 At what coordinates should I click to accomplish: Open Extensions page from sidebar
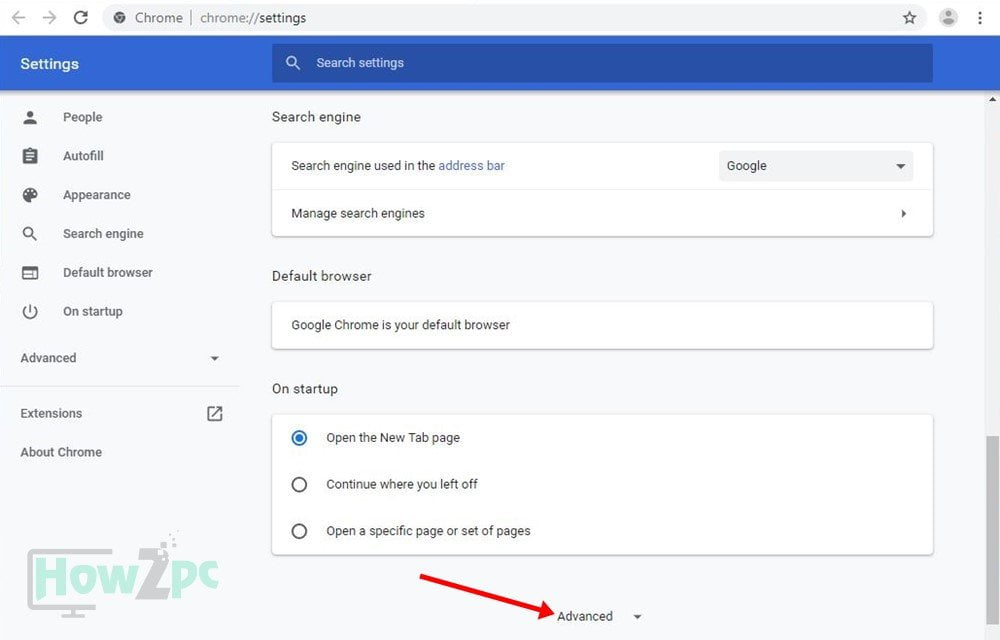point(51,414)
